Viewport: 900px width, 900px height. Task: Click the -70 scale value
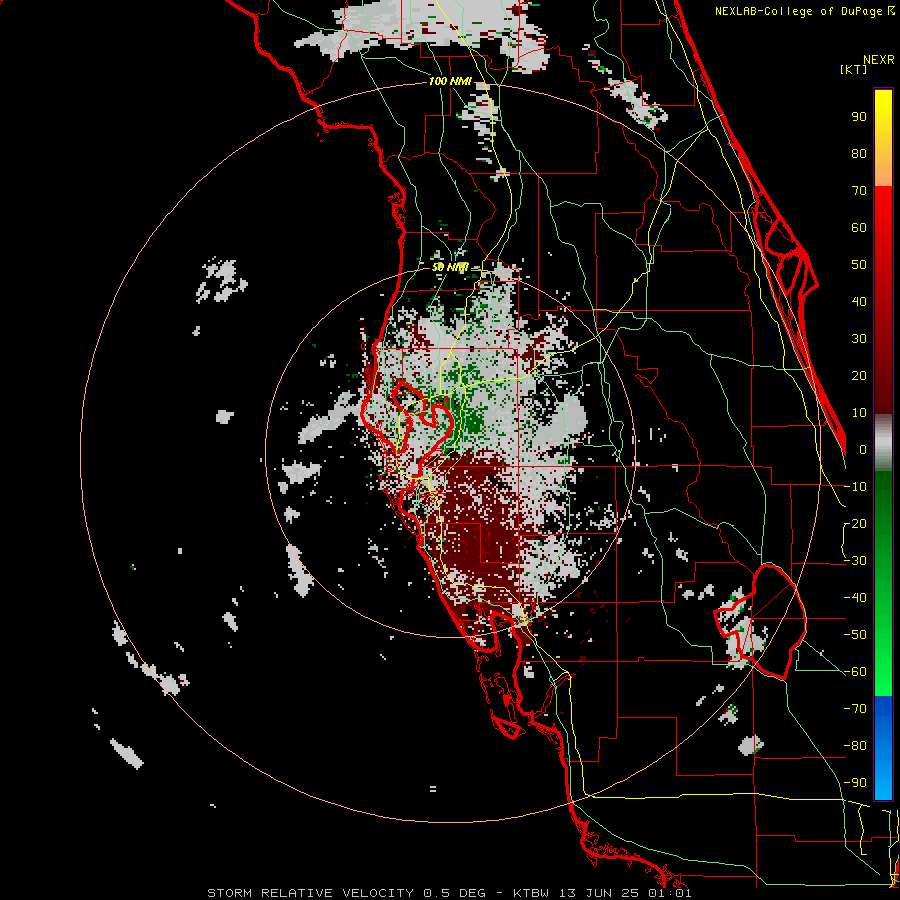coord(855,709)
